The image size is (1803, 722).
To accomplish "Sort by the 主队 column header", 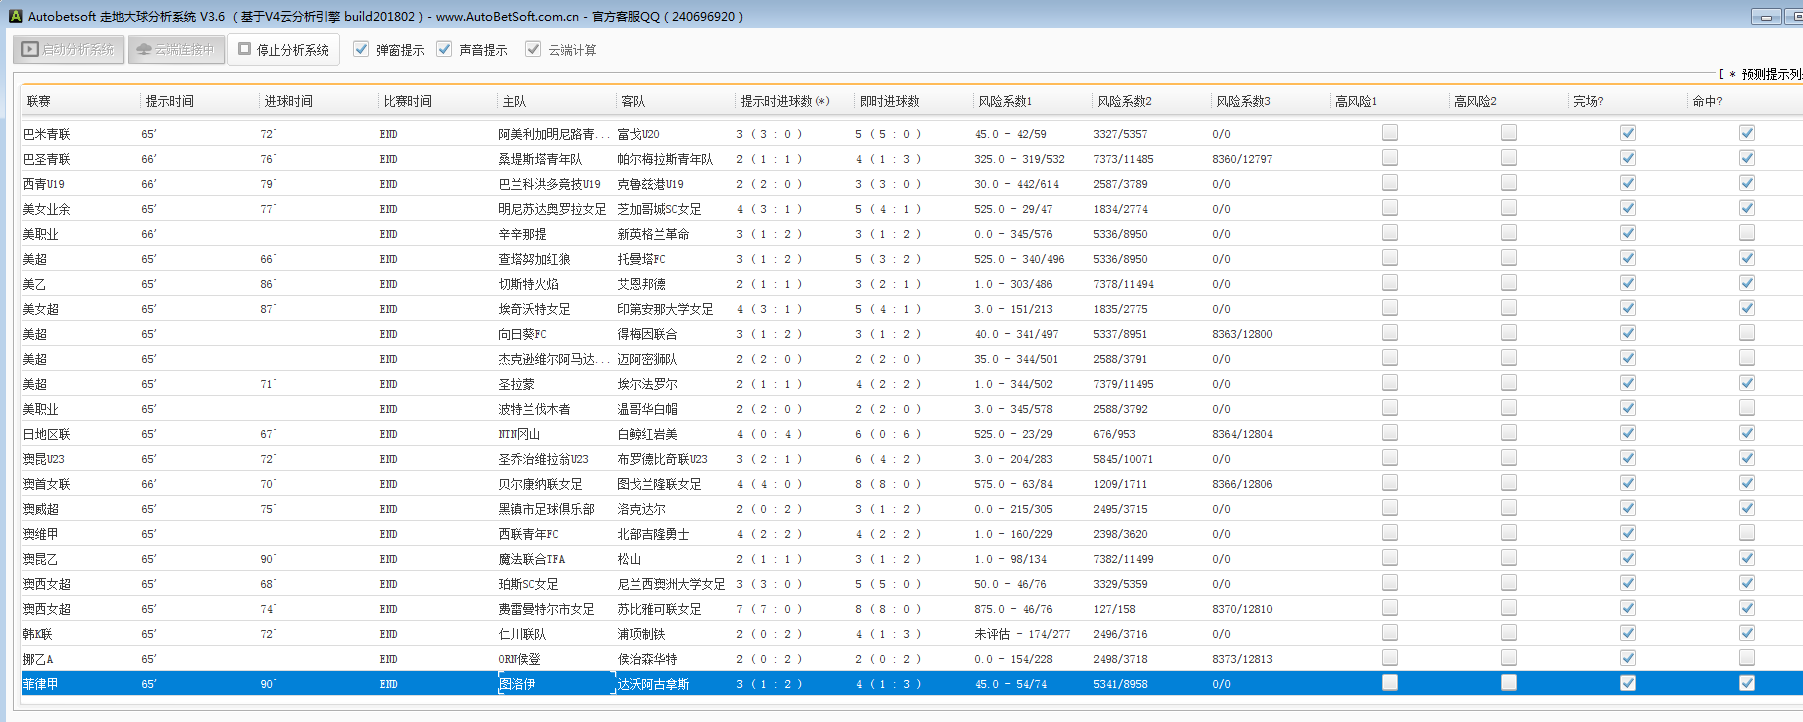I will (x=514, y=101).
